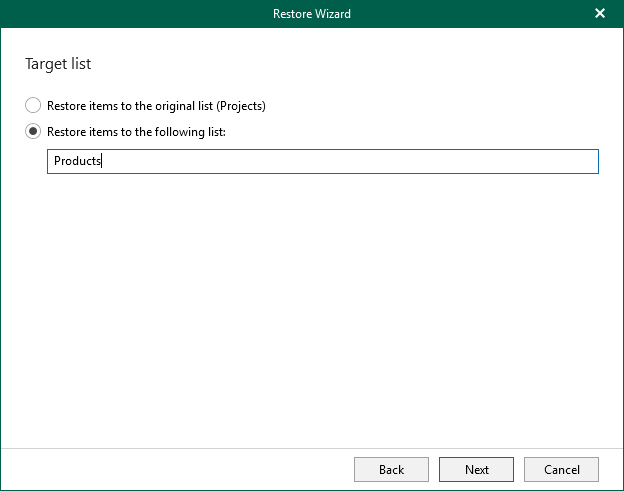Click the Restore Wizard title bar text
624x491 pixels.
[311, 14]
